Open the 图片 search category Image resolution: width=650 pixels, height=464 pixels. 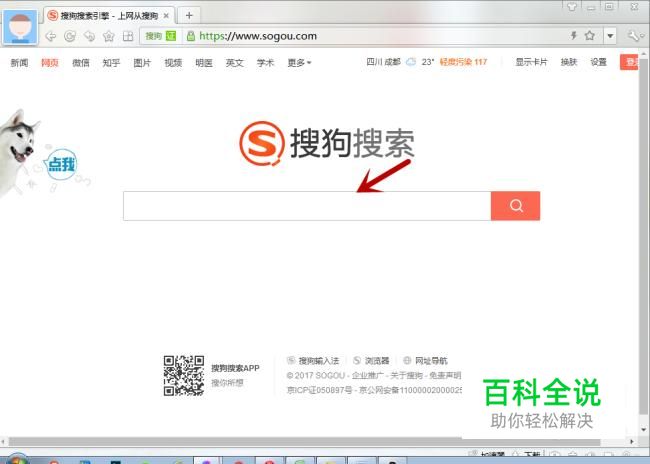pyautogui.click(x=142, y=63)
